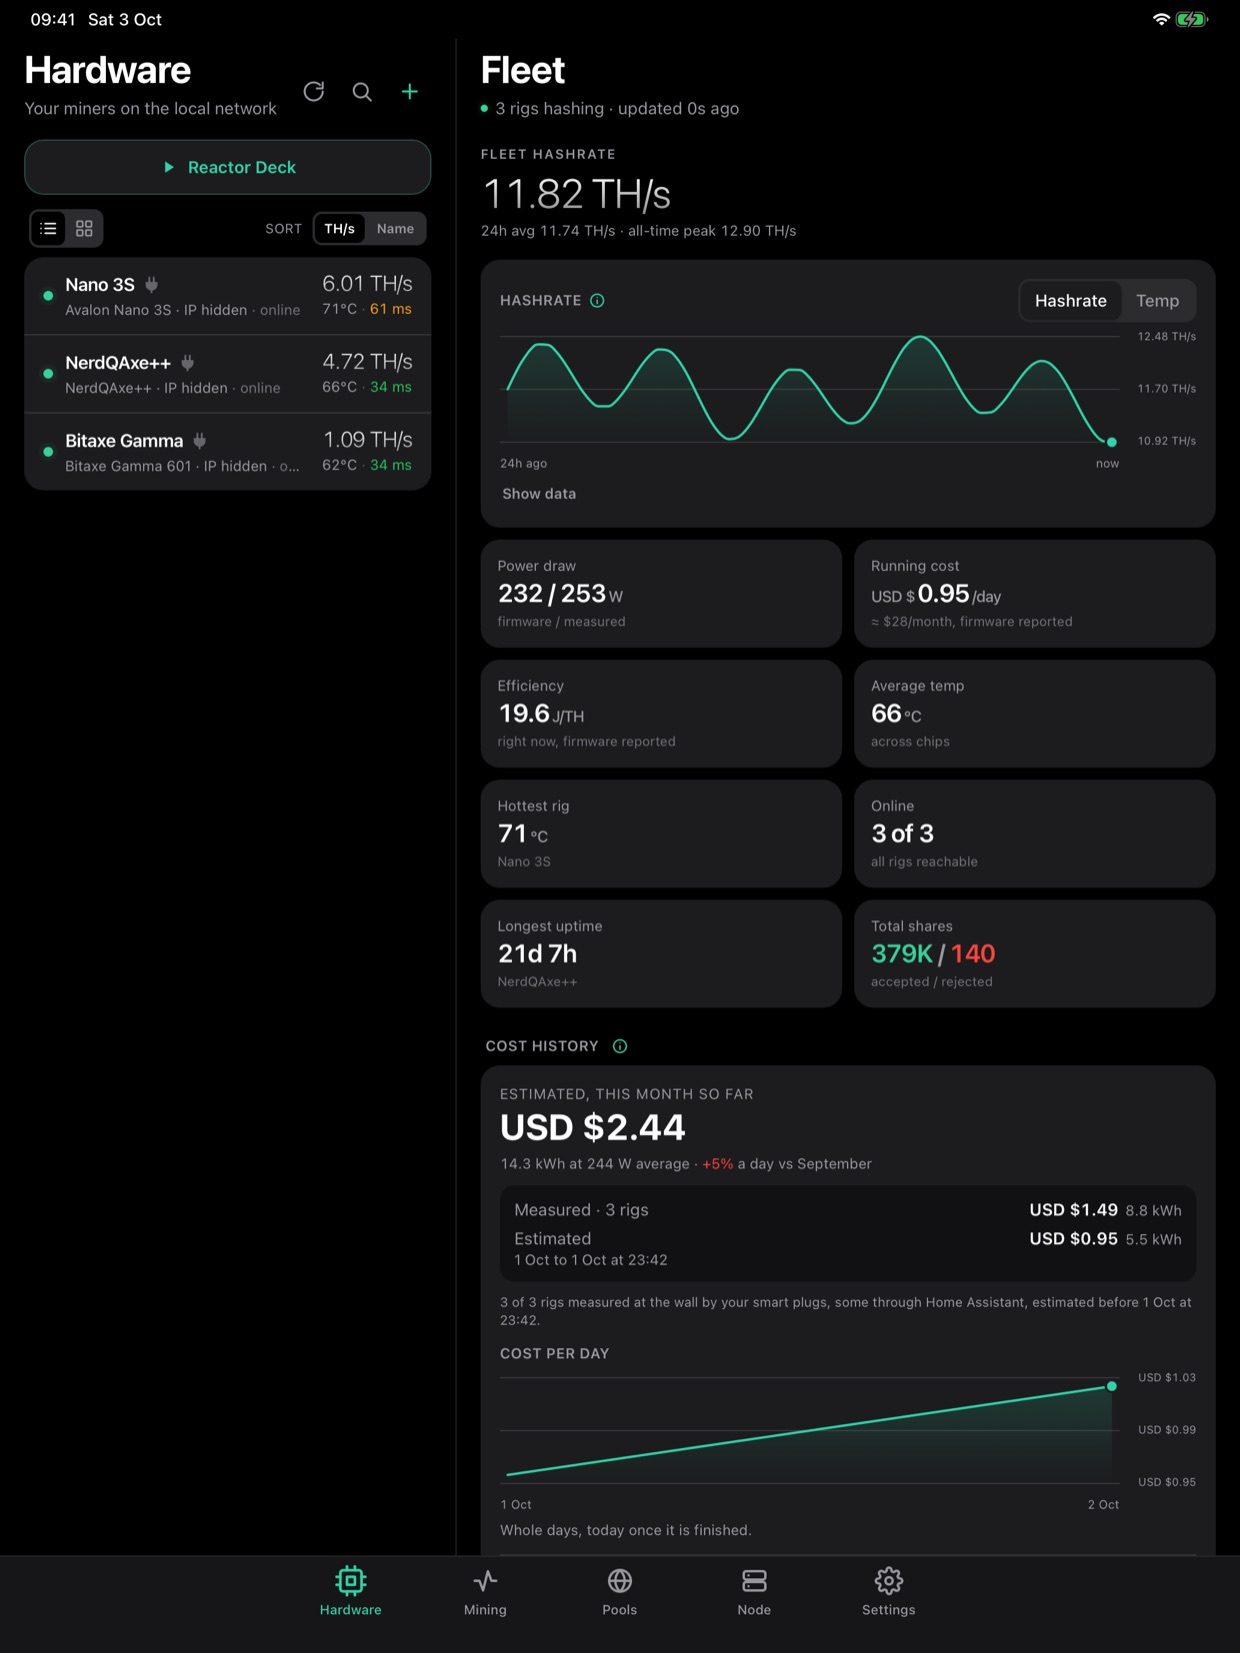
Task: Open the Bitaxe Gamma miner row
Action: (228, 452)
